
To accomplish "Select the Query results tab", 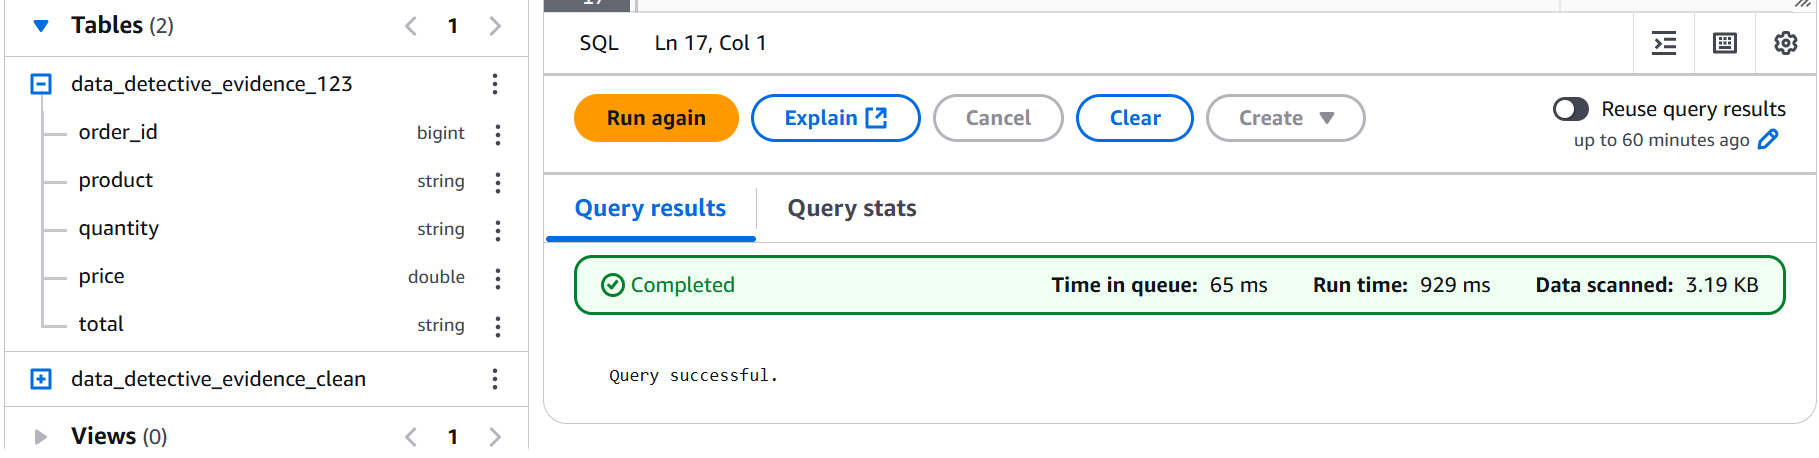I will pos(650,208).
